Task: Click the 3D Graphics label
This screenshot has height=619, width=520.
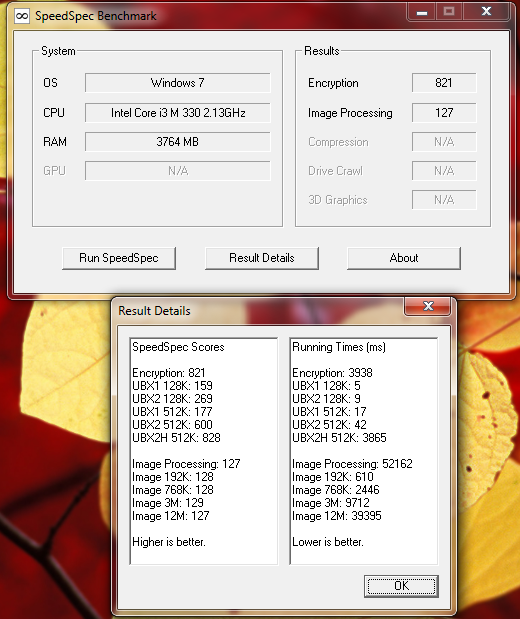Action: [x=338, y=200]
